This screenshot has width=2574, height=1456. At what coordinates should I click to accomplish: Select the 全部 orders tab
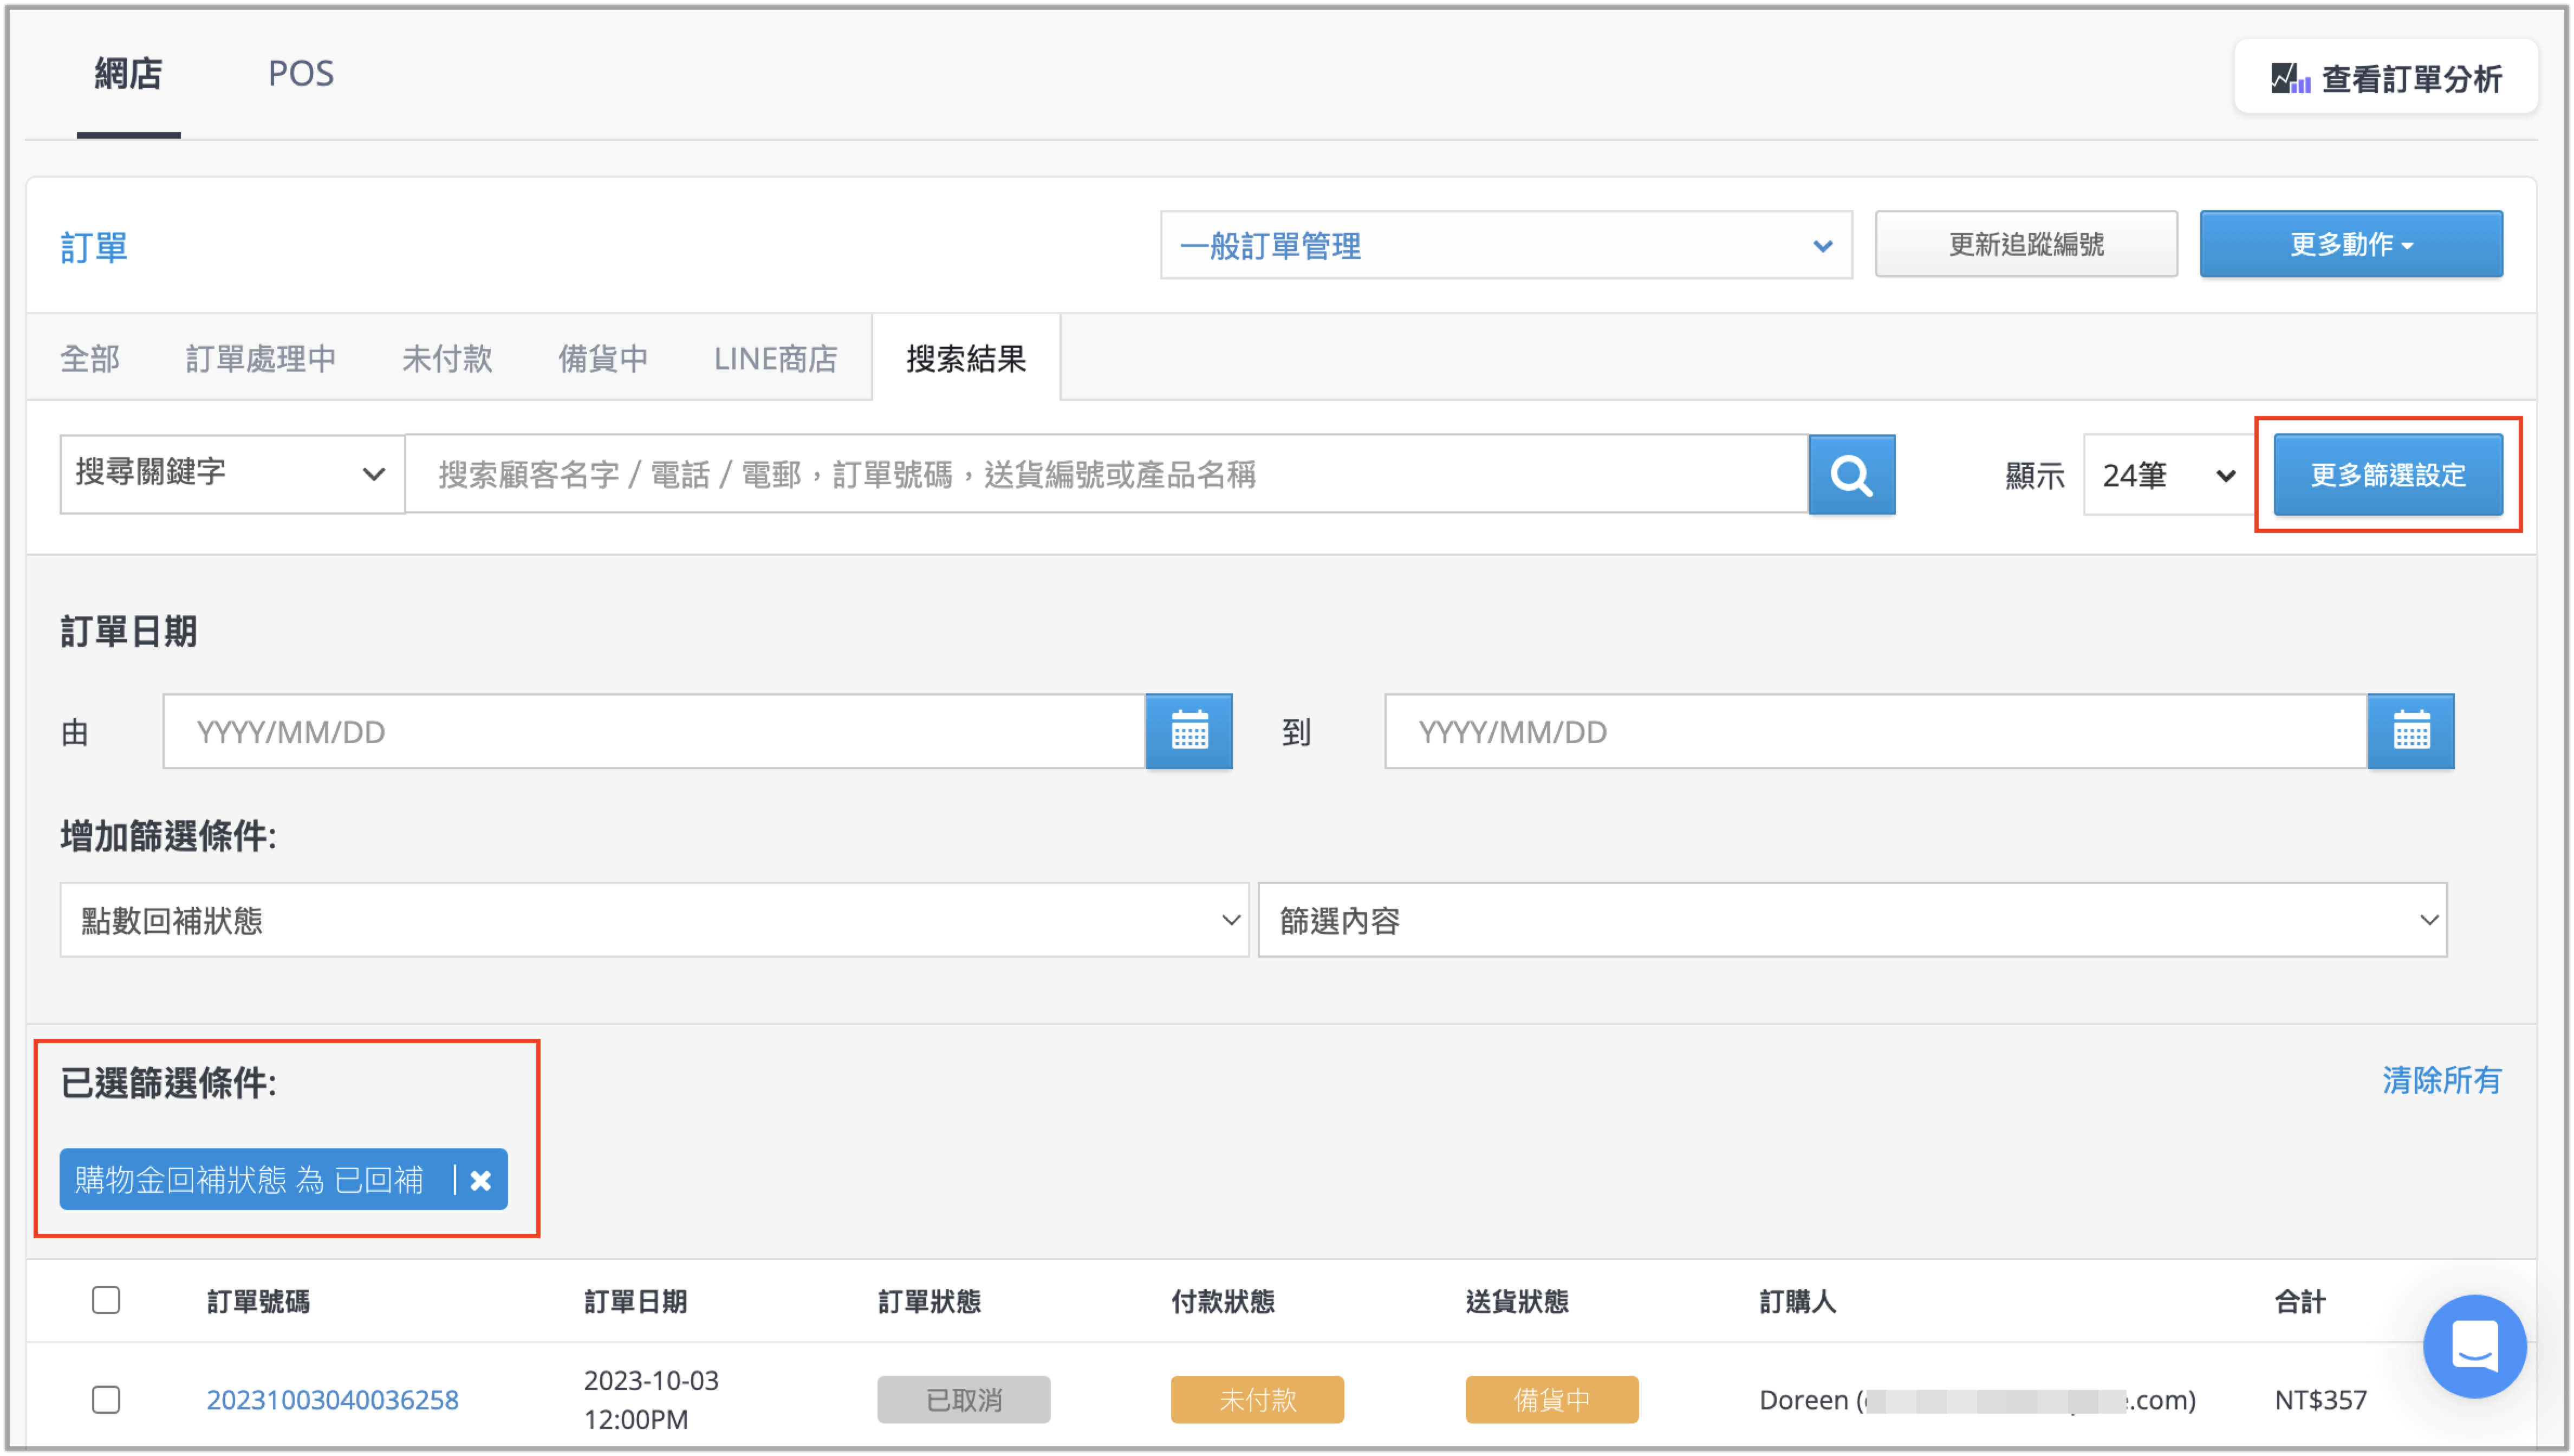click(x=90, y=358)
